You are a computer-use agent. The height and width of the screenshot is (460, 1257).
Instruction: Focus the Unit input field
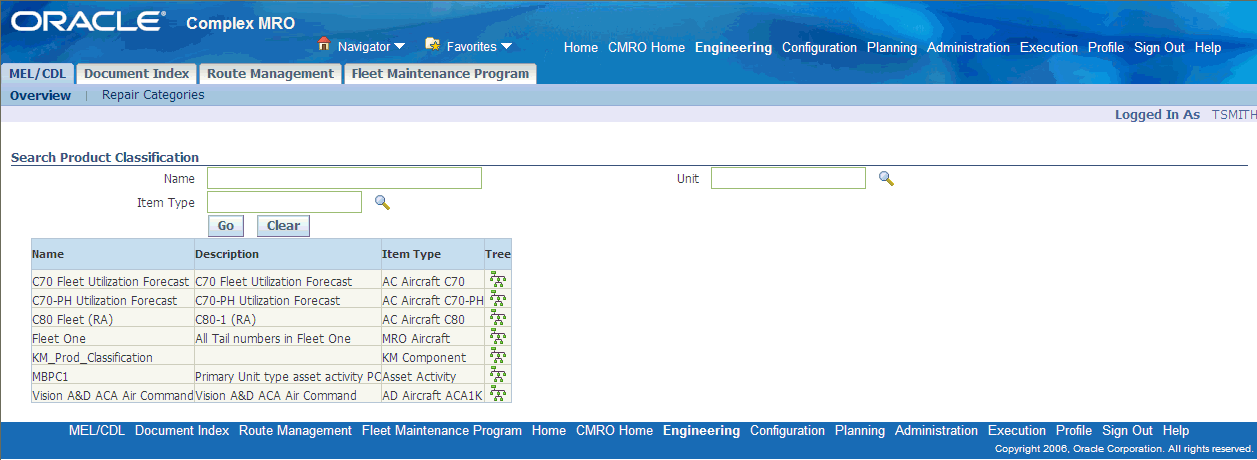[788, 178]
